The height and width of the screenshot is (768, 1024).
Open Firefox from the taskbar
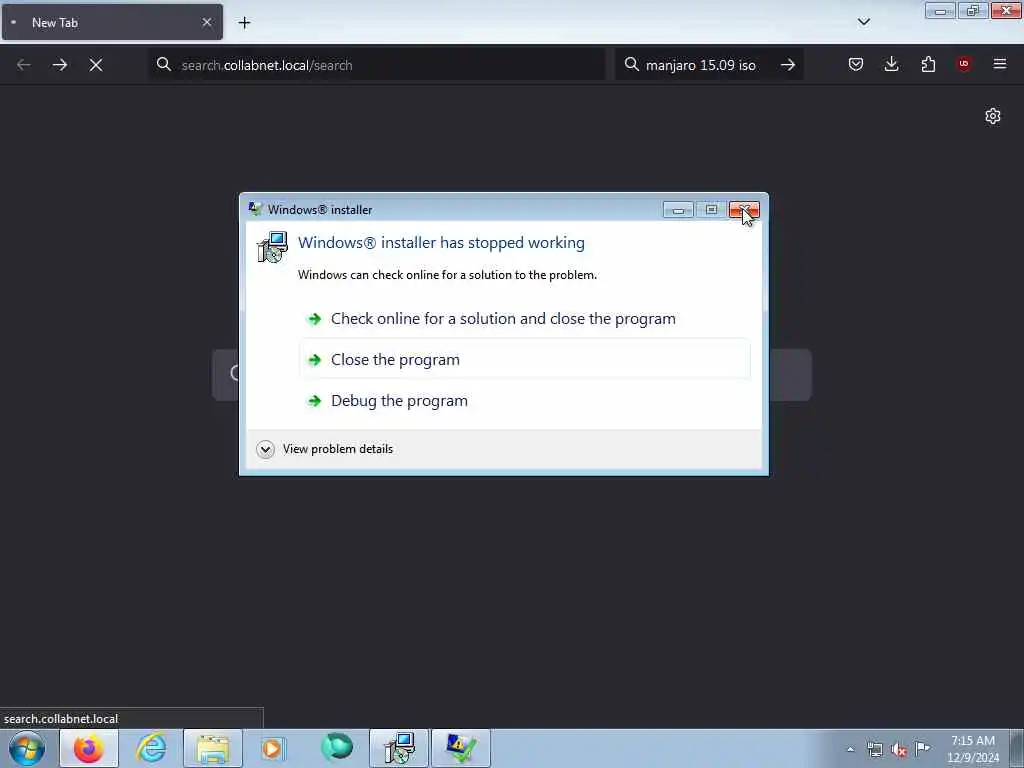pos(89,748)
